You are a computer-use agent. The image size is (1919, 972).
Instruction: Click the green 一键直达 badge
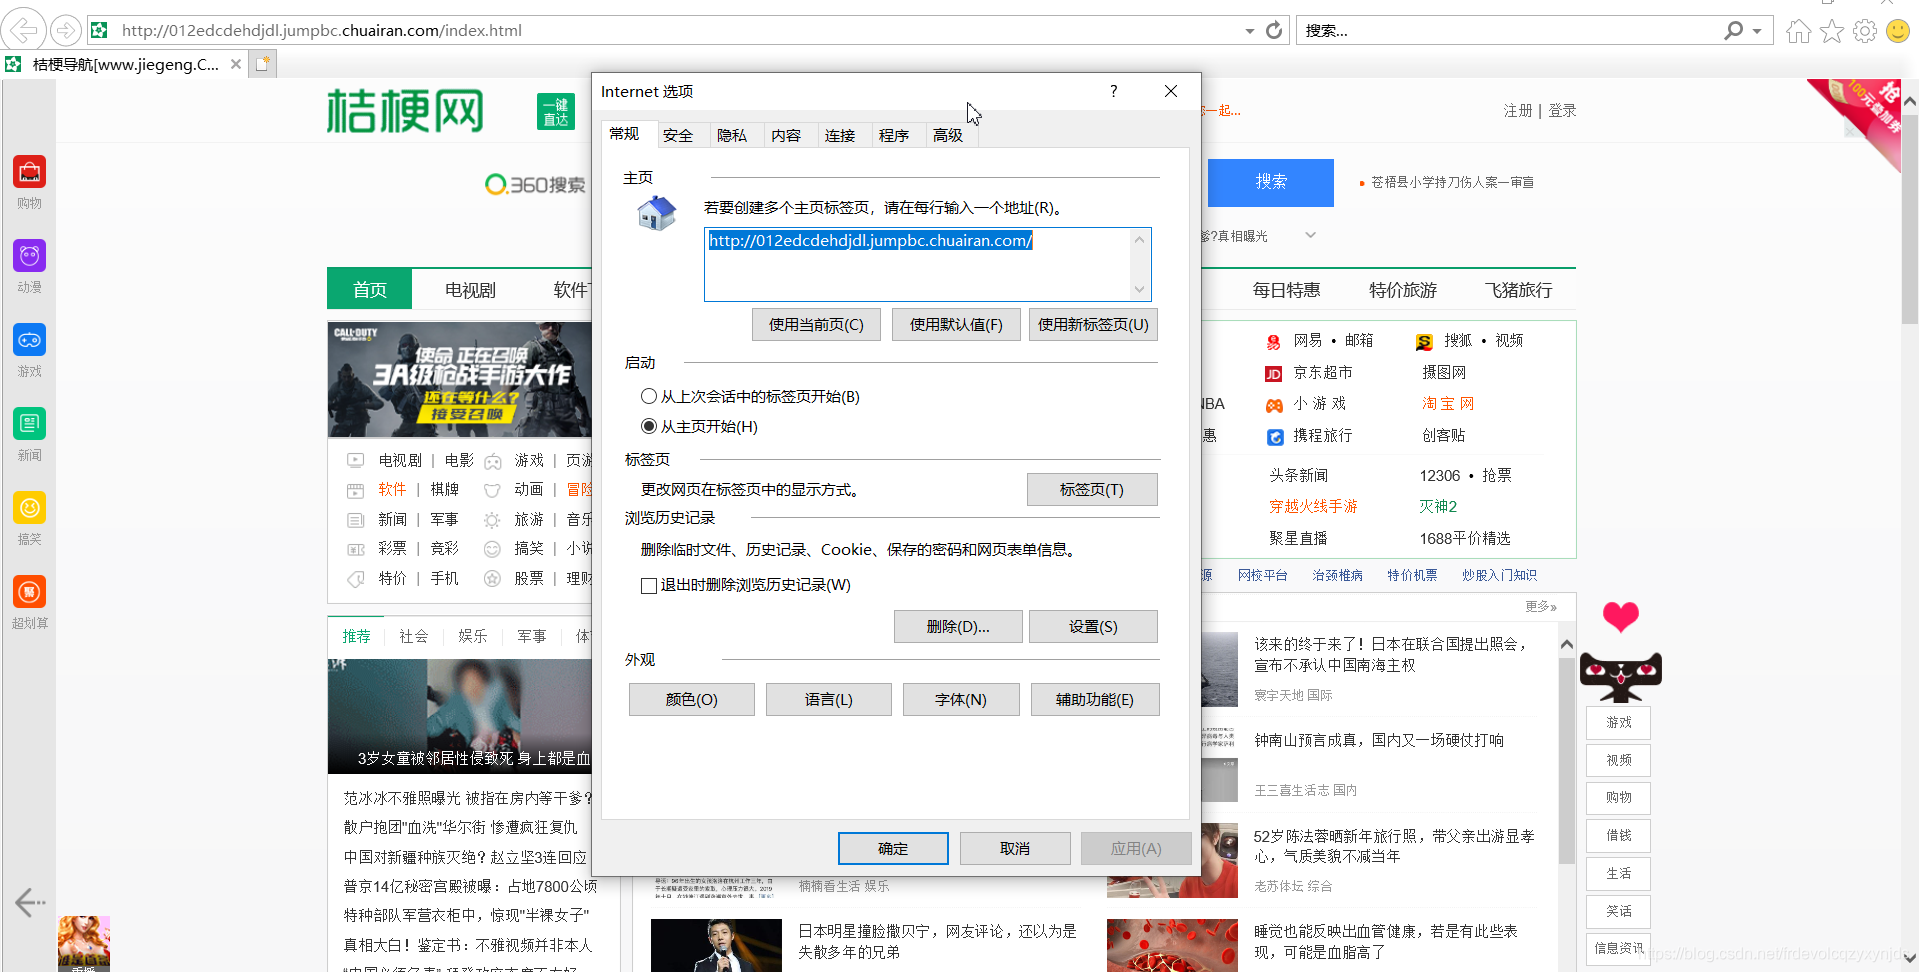tap(556, 111)
